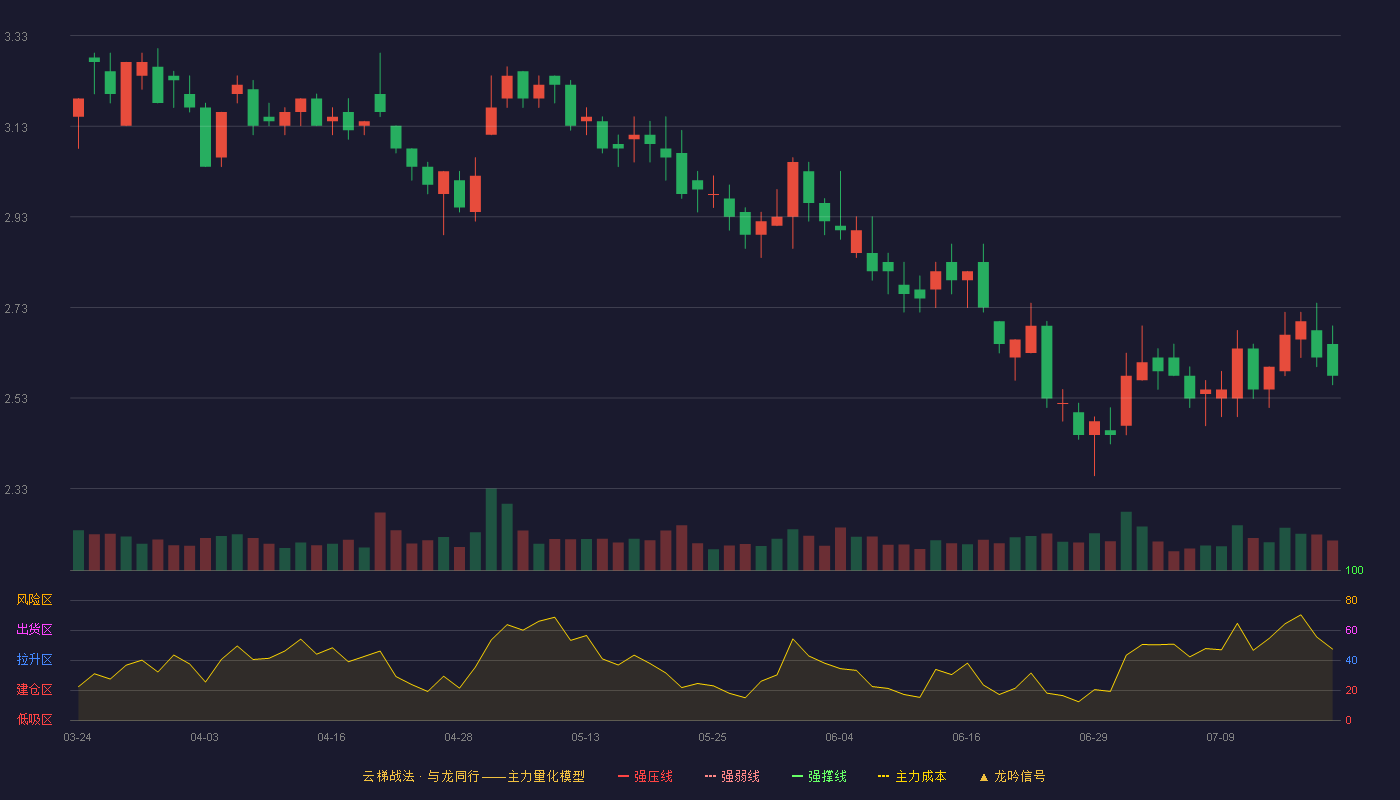Image resolution: width=1400 pixels, height=800 pixels.
Task: Click the red 0 indicator scale value
Action: [1348, 720]
